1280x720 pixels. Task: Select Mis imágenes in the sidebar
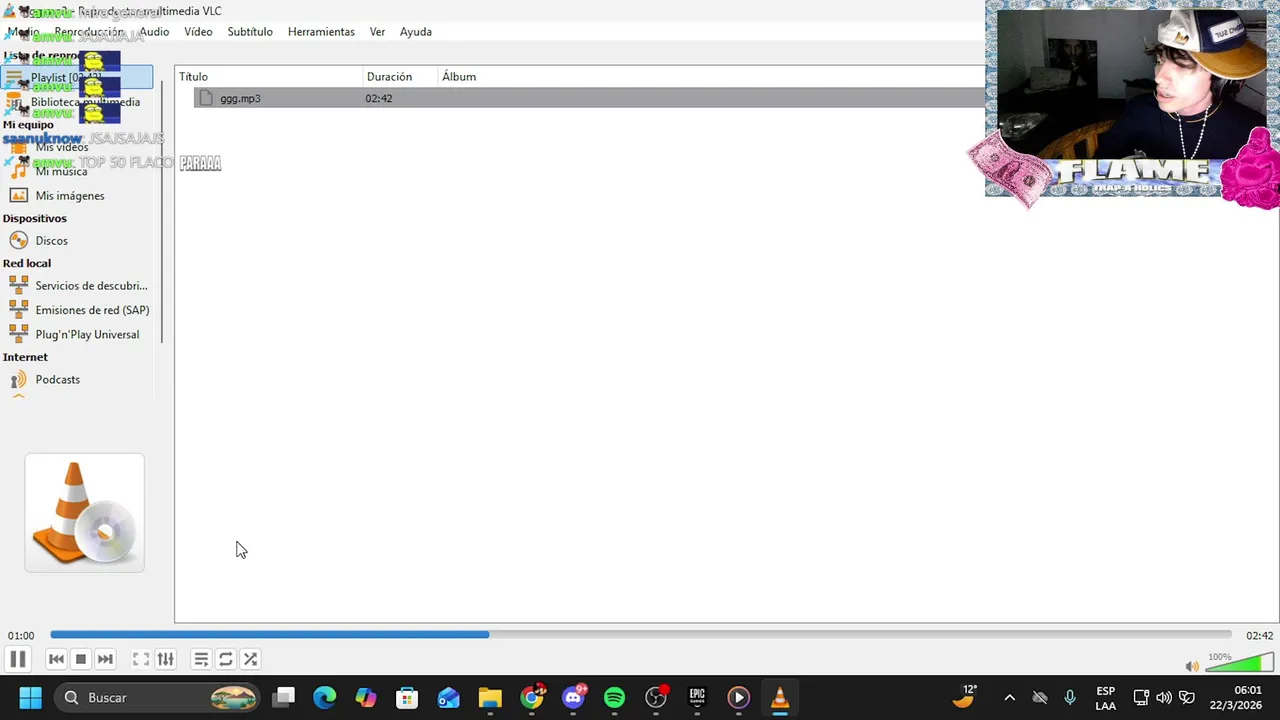(70, 195)
